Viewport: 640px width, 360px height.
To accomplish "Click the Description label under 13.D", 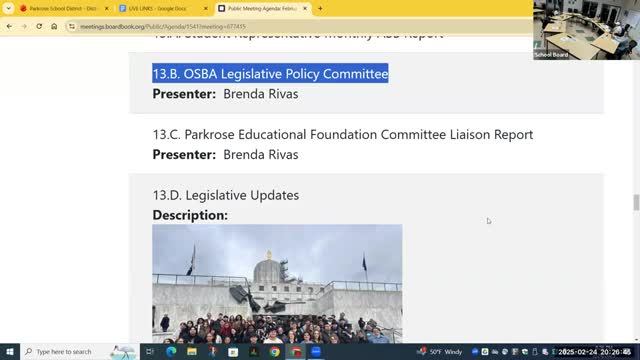I will click(x=190, y=215).
